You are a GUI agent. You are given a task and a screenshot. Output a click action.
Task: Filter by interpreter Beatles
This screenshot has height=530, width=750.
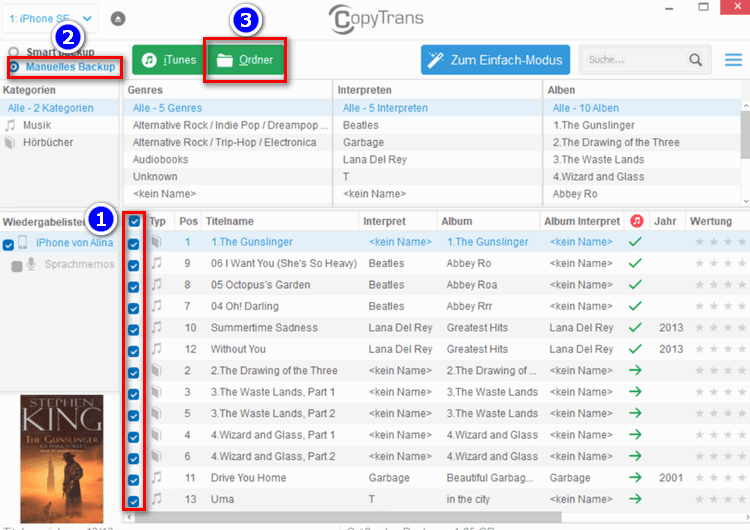click(x=438, y=125)
